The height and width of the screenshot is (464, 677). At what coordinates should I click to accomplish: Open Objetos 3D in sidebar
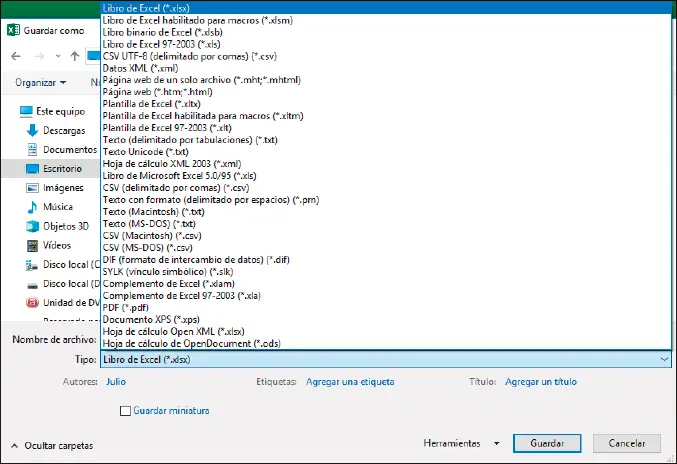(x=66, y=226)
